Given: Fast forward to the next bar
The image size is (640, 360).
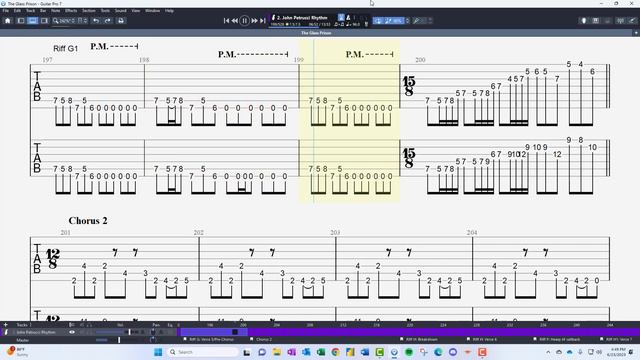Looking at the screenshot, I should (x=254, y=20).
